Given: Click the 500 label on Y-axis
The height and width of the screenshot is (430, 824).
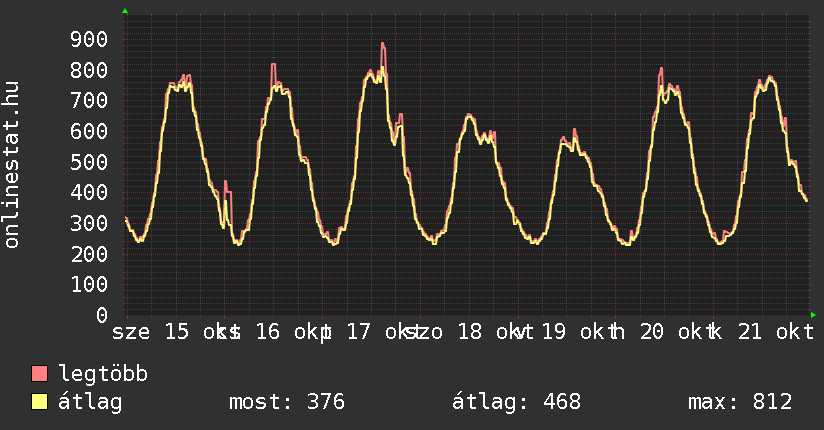Looking at the screenshot, I should pyautogui.click(x=89, y=162).
